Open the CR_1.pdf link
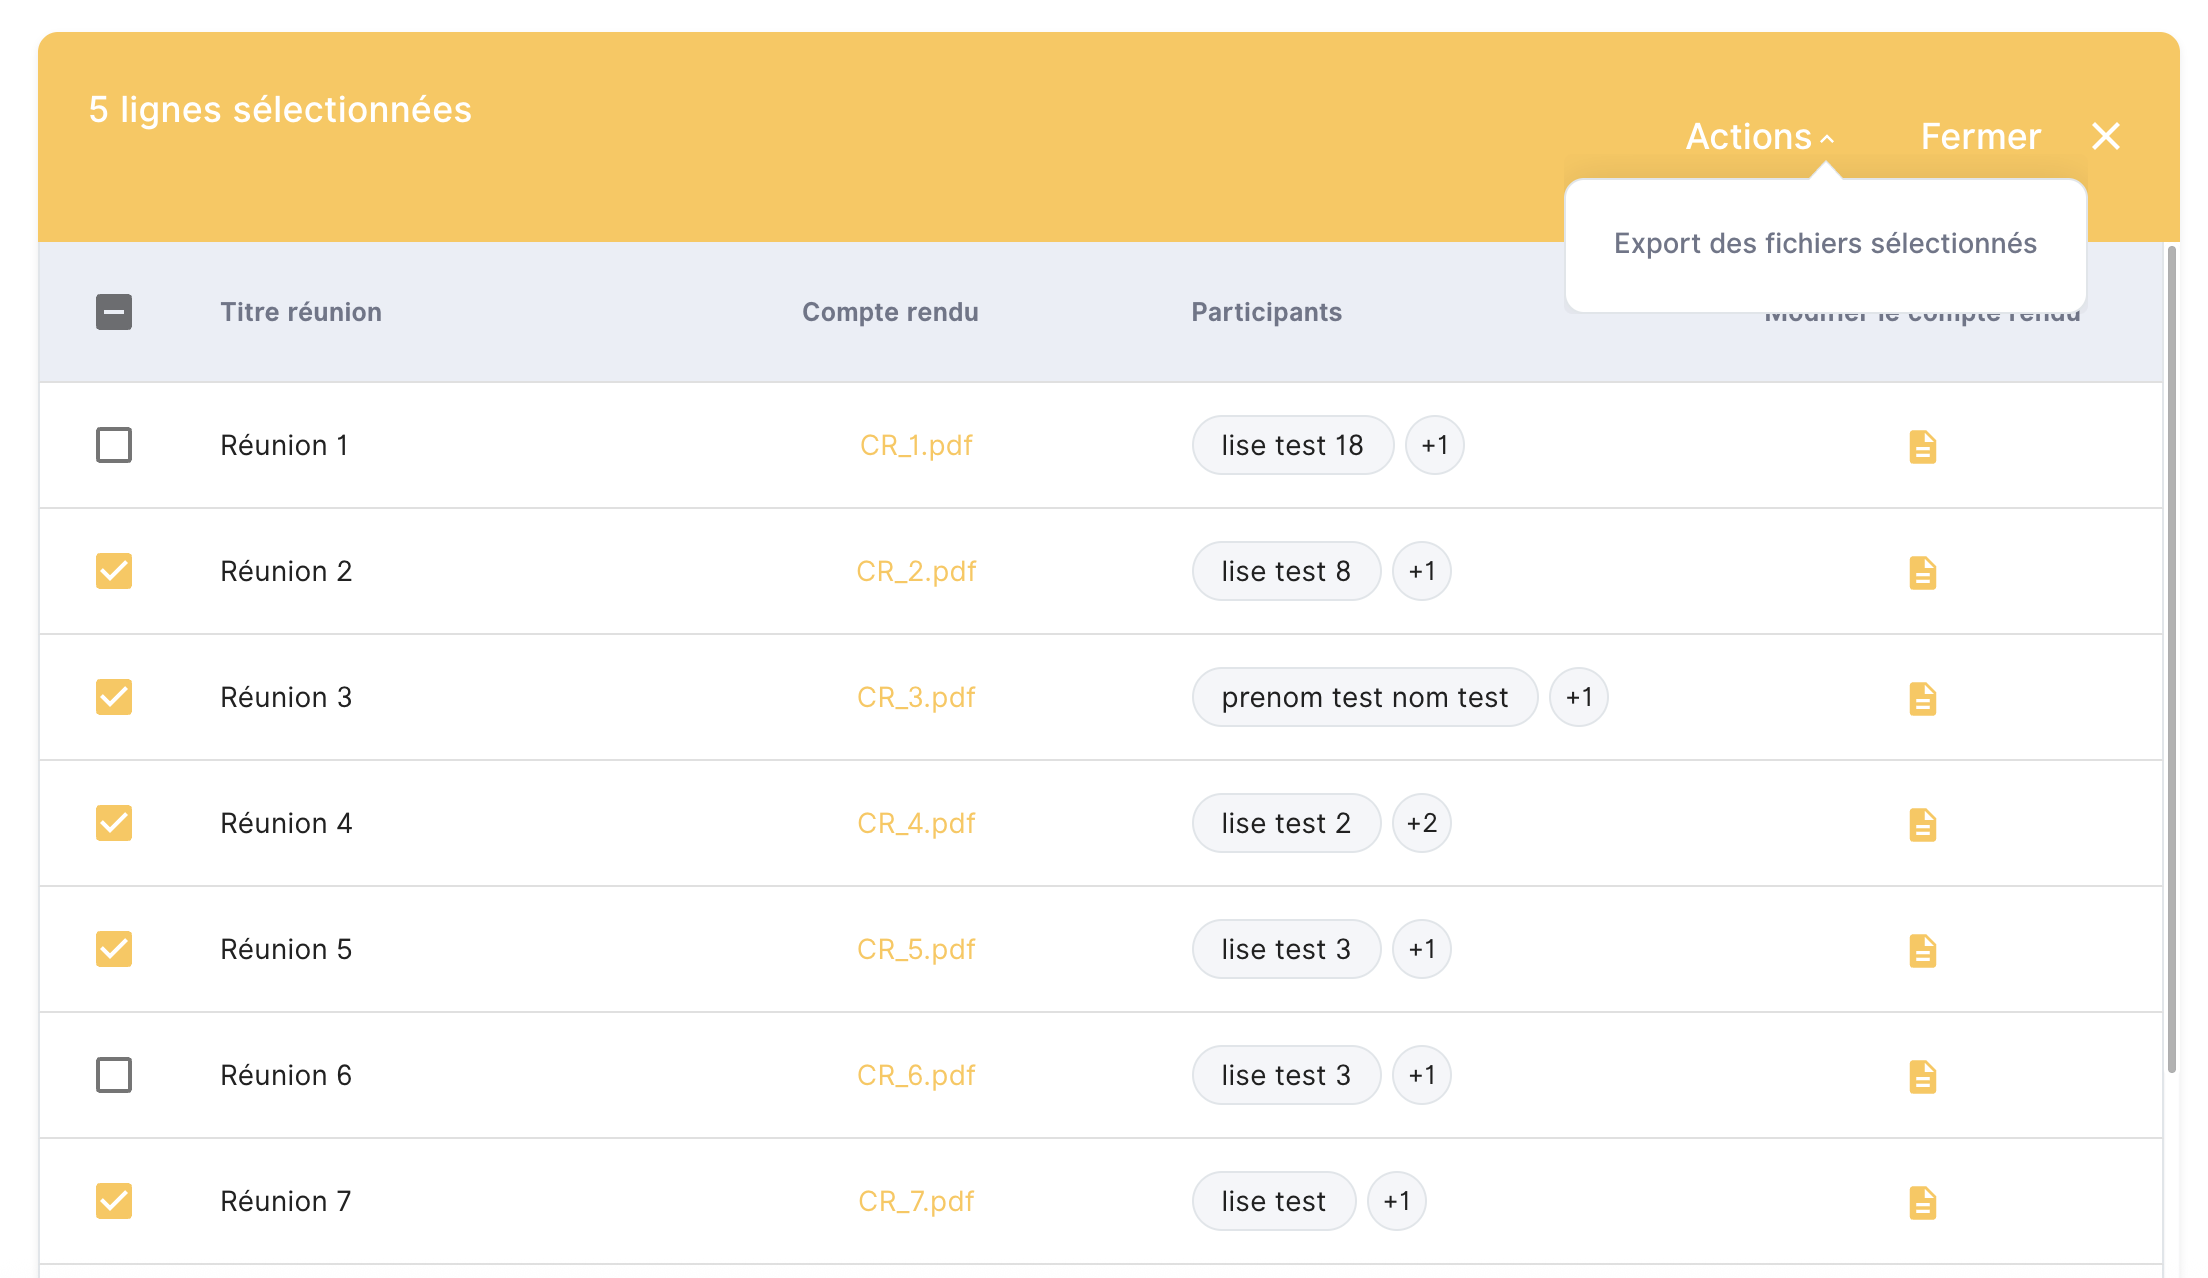This screenshot has width=2208, height=1278. [x=915, y=445]
